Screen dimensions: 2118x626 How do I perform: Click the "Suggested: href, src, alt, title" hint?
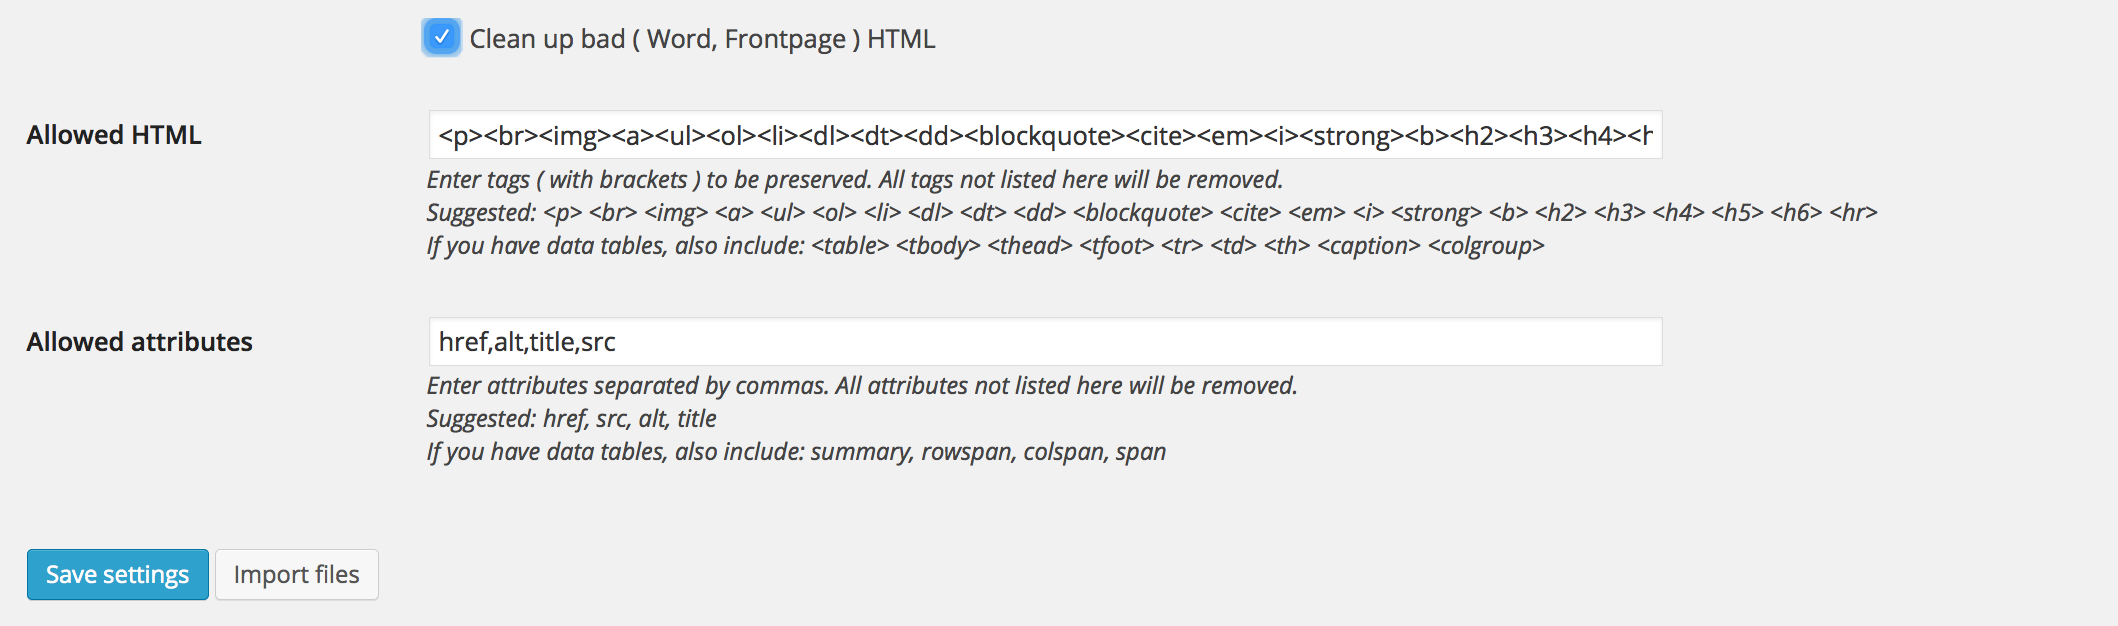tap(571, 419)
